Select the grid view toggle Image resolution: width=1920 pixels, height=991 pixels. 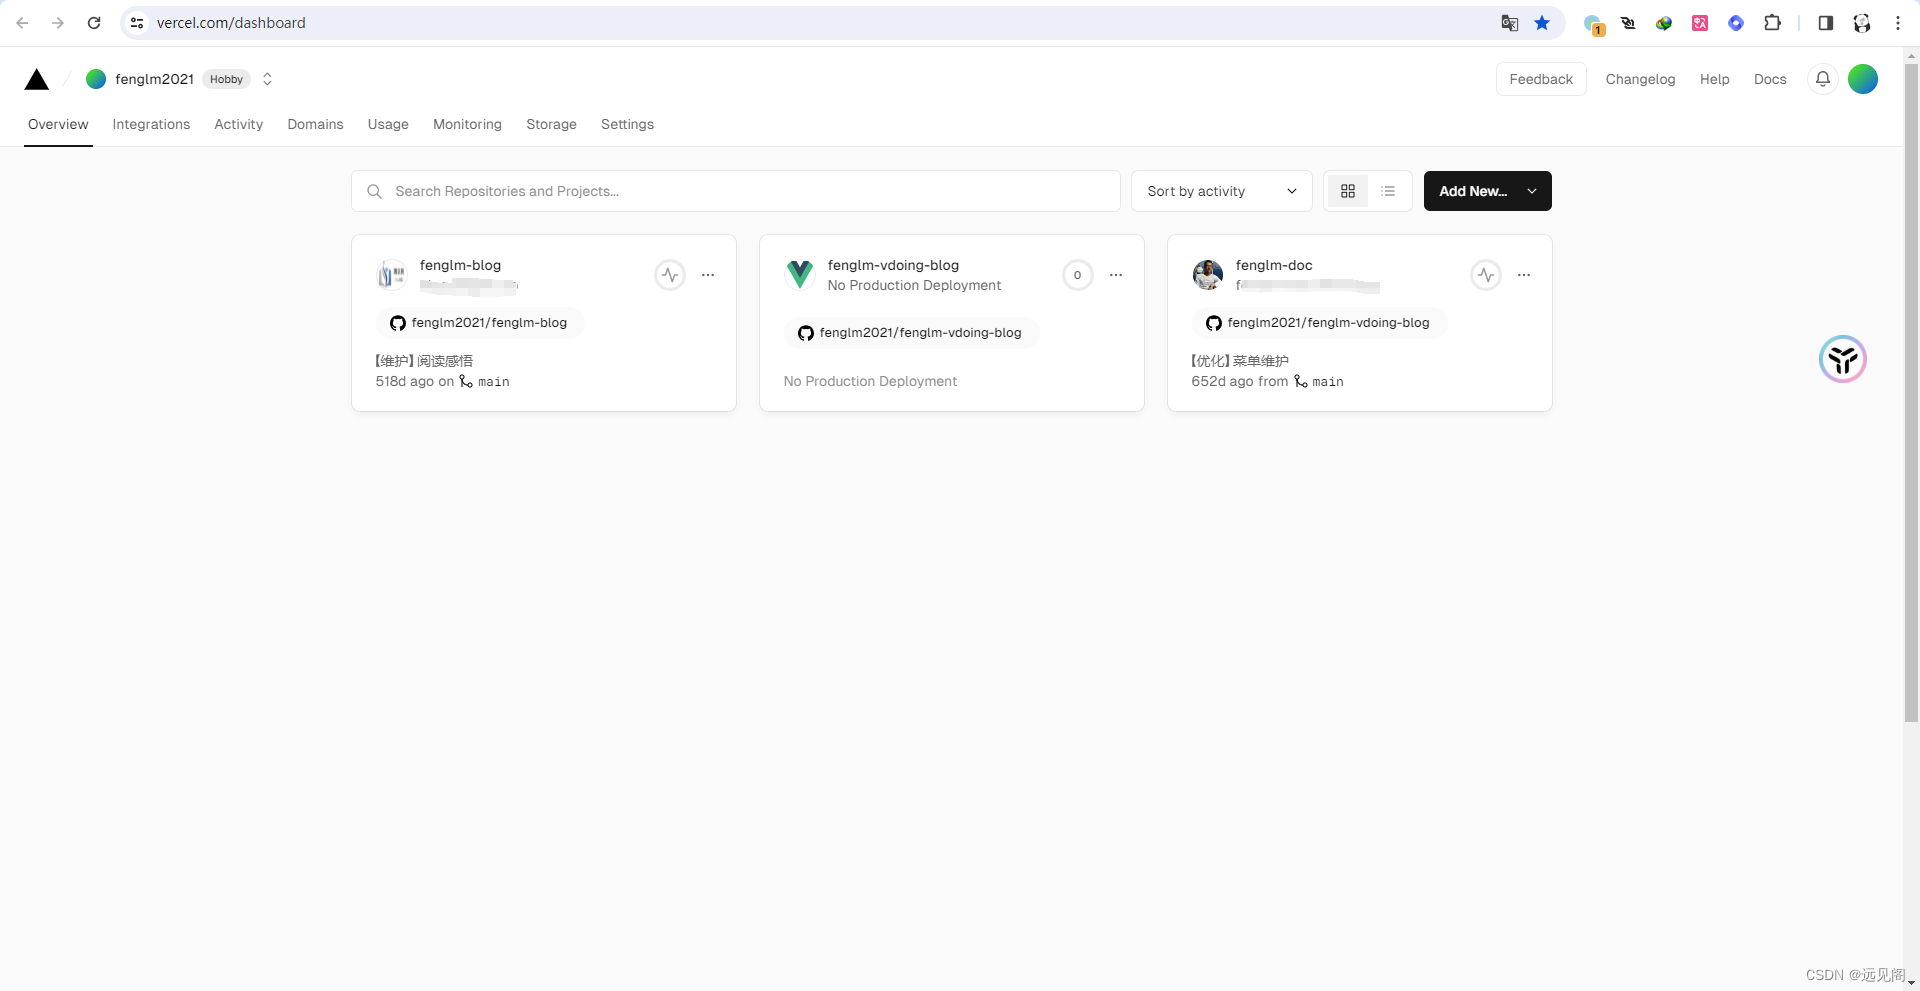[x=1348, y=191]
